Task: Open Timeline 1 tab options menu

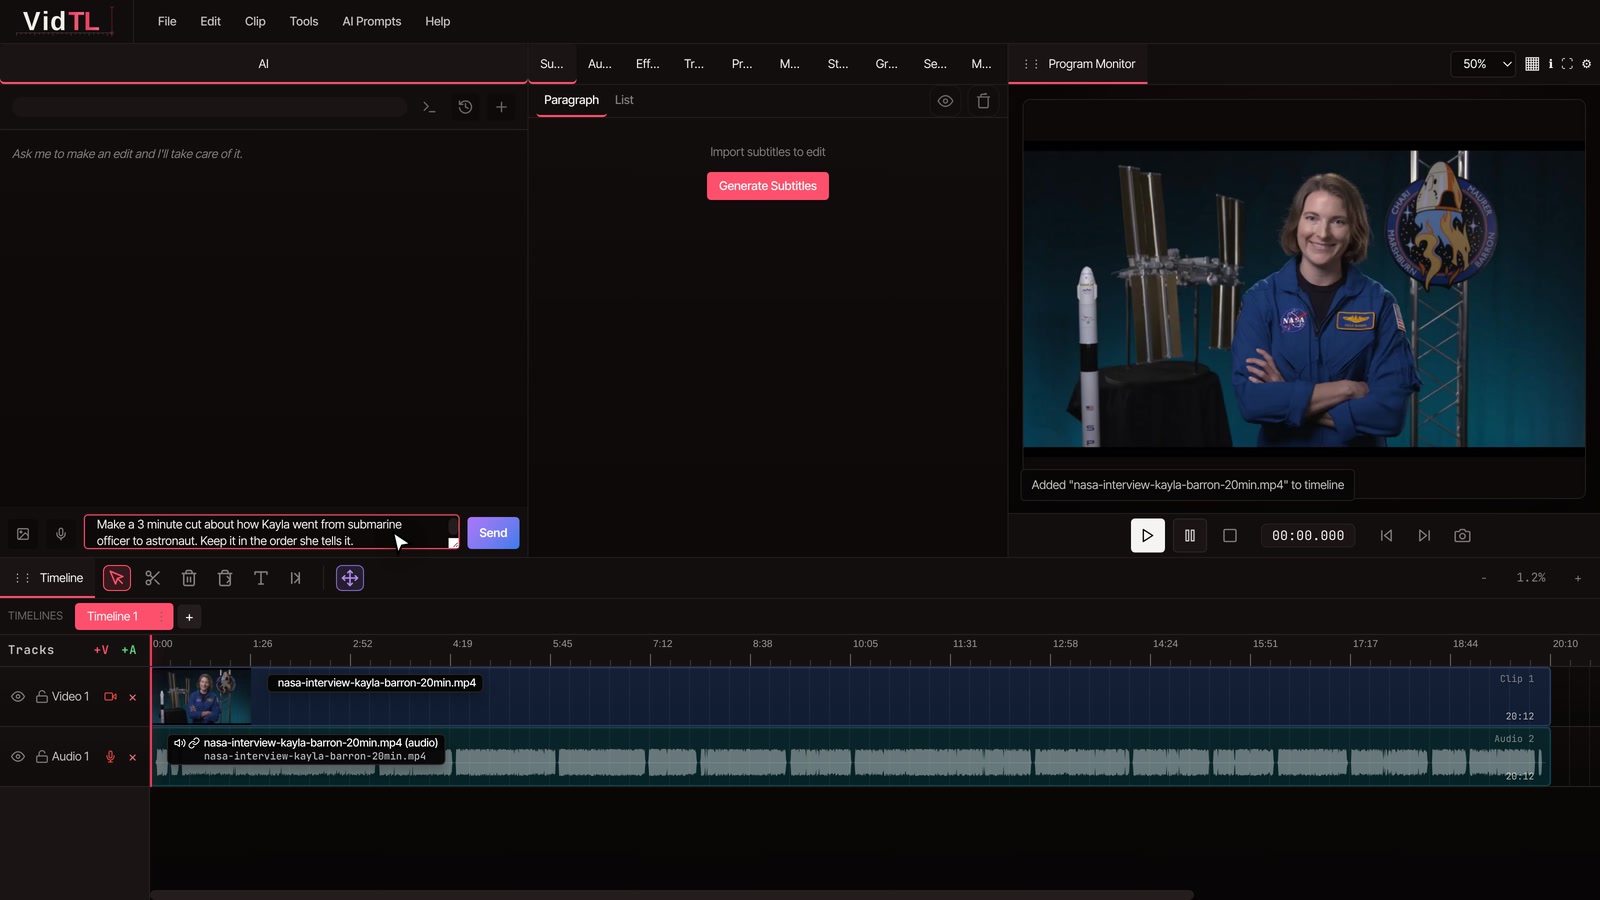Action: pyautogui.click(x=161, y=617)
